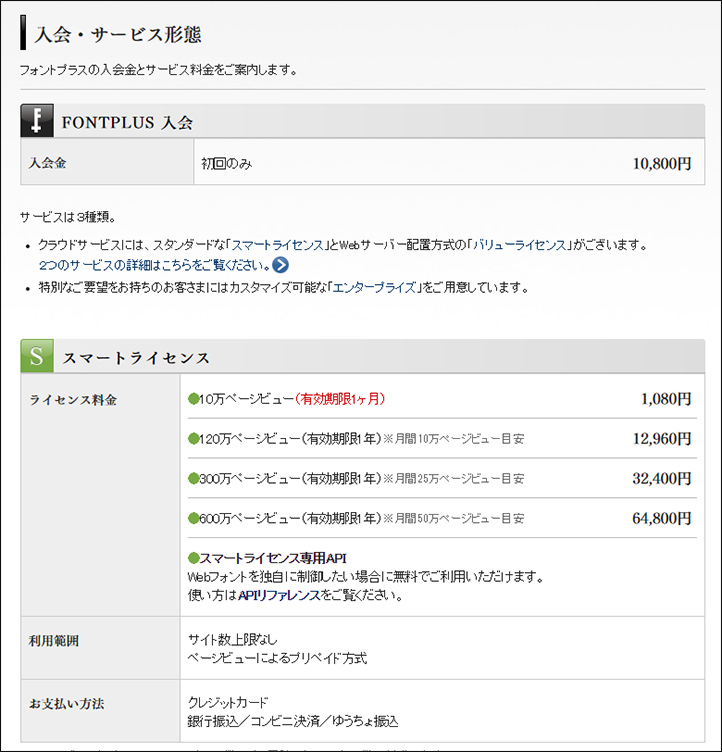Click the red (有効期限1ヶ月) text
This screenshot has height=752, width=722.
340,399
